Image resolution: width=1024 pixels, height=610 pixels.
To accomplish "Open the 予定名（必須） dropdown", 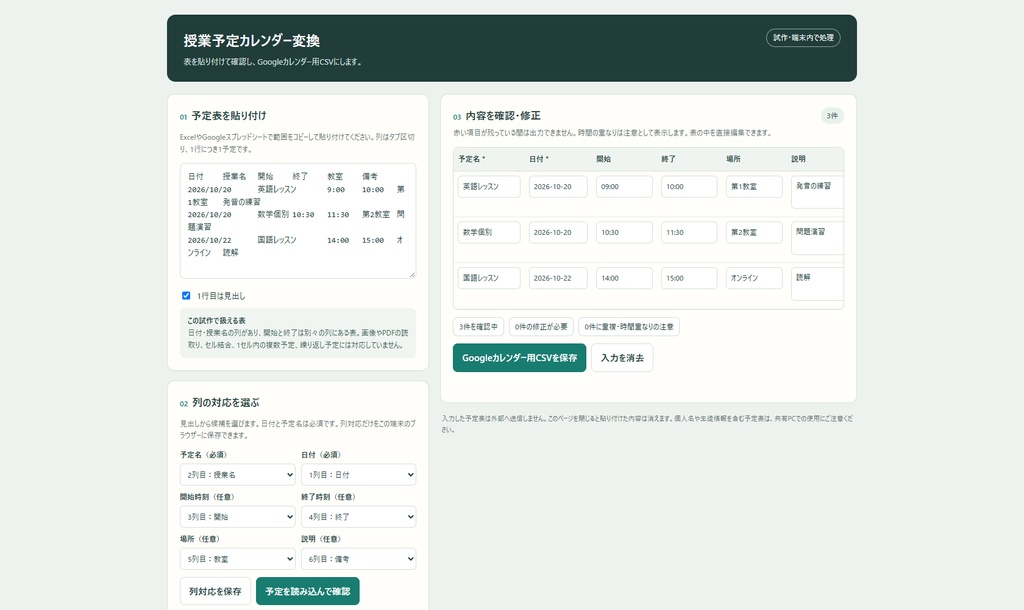I will tap(238, 475).
